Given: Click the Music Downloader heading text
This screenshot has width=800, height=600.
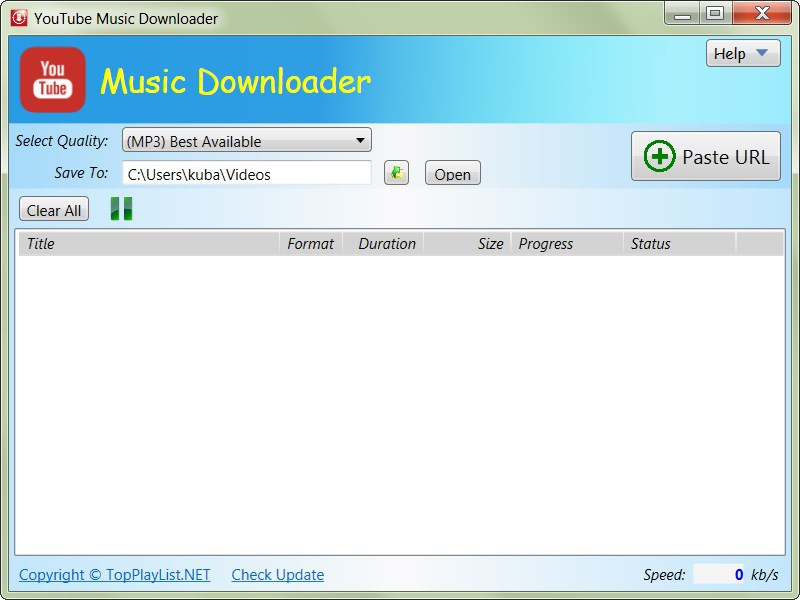Looking at the screenshot, I should click(236, 81).
